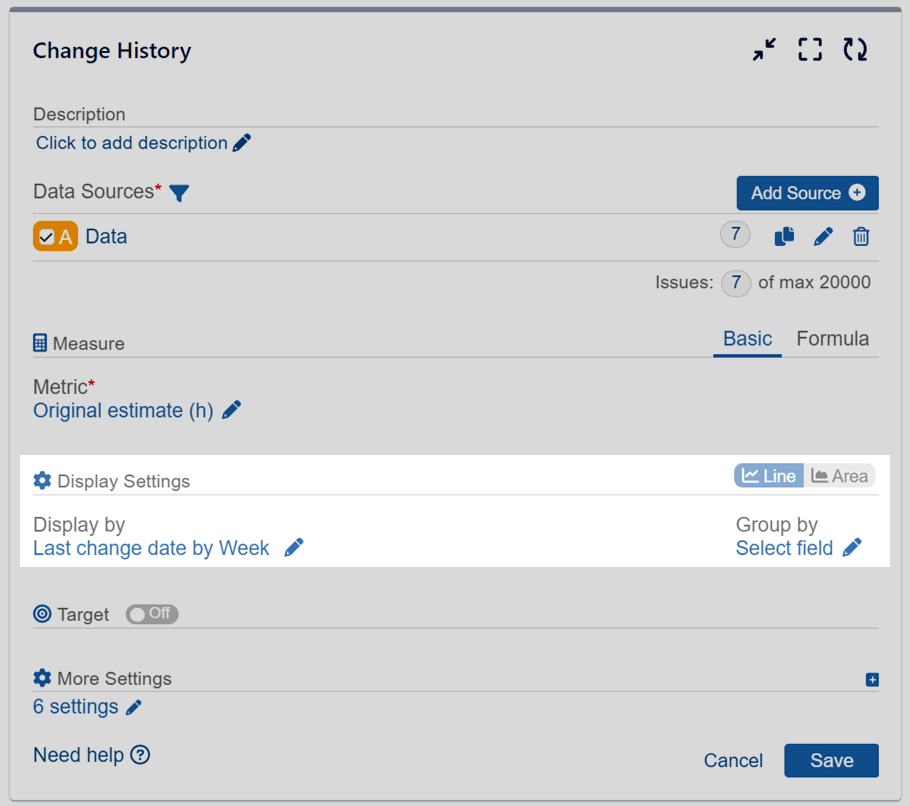Expand More Settings with plus icon
This screenshot has height=806, width=910.
[x=872, y=680]
